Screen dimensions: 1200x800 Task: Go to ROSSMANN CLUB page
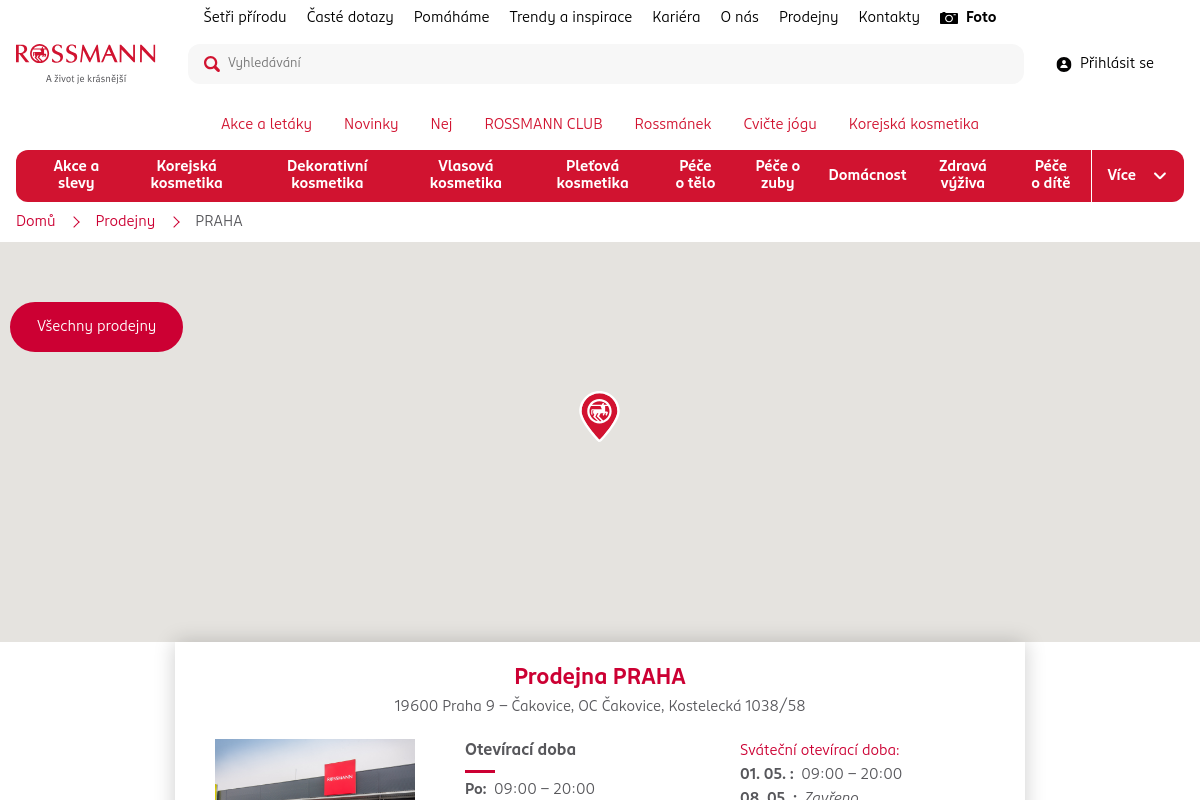click(x=543, y=125)
